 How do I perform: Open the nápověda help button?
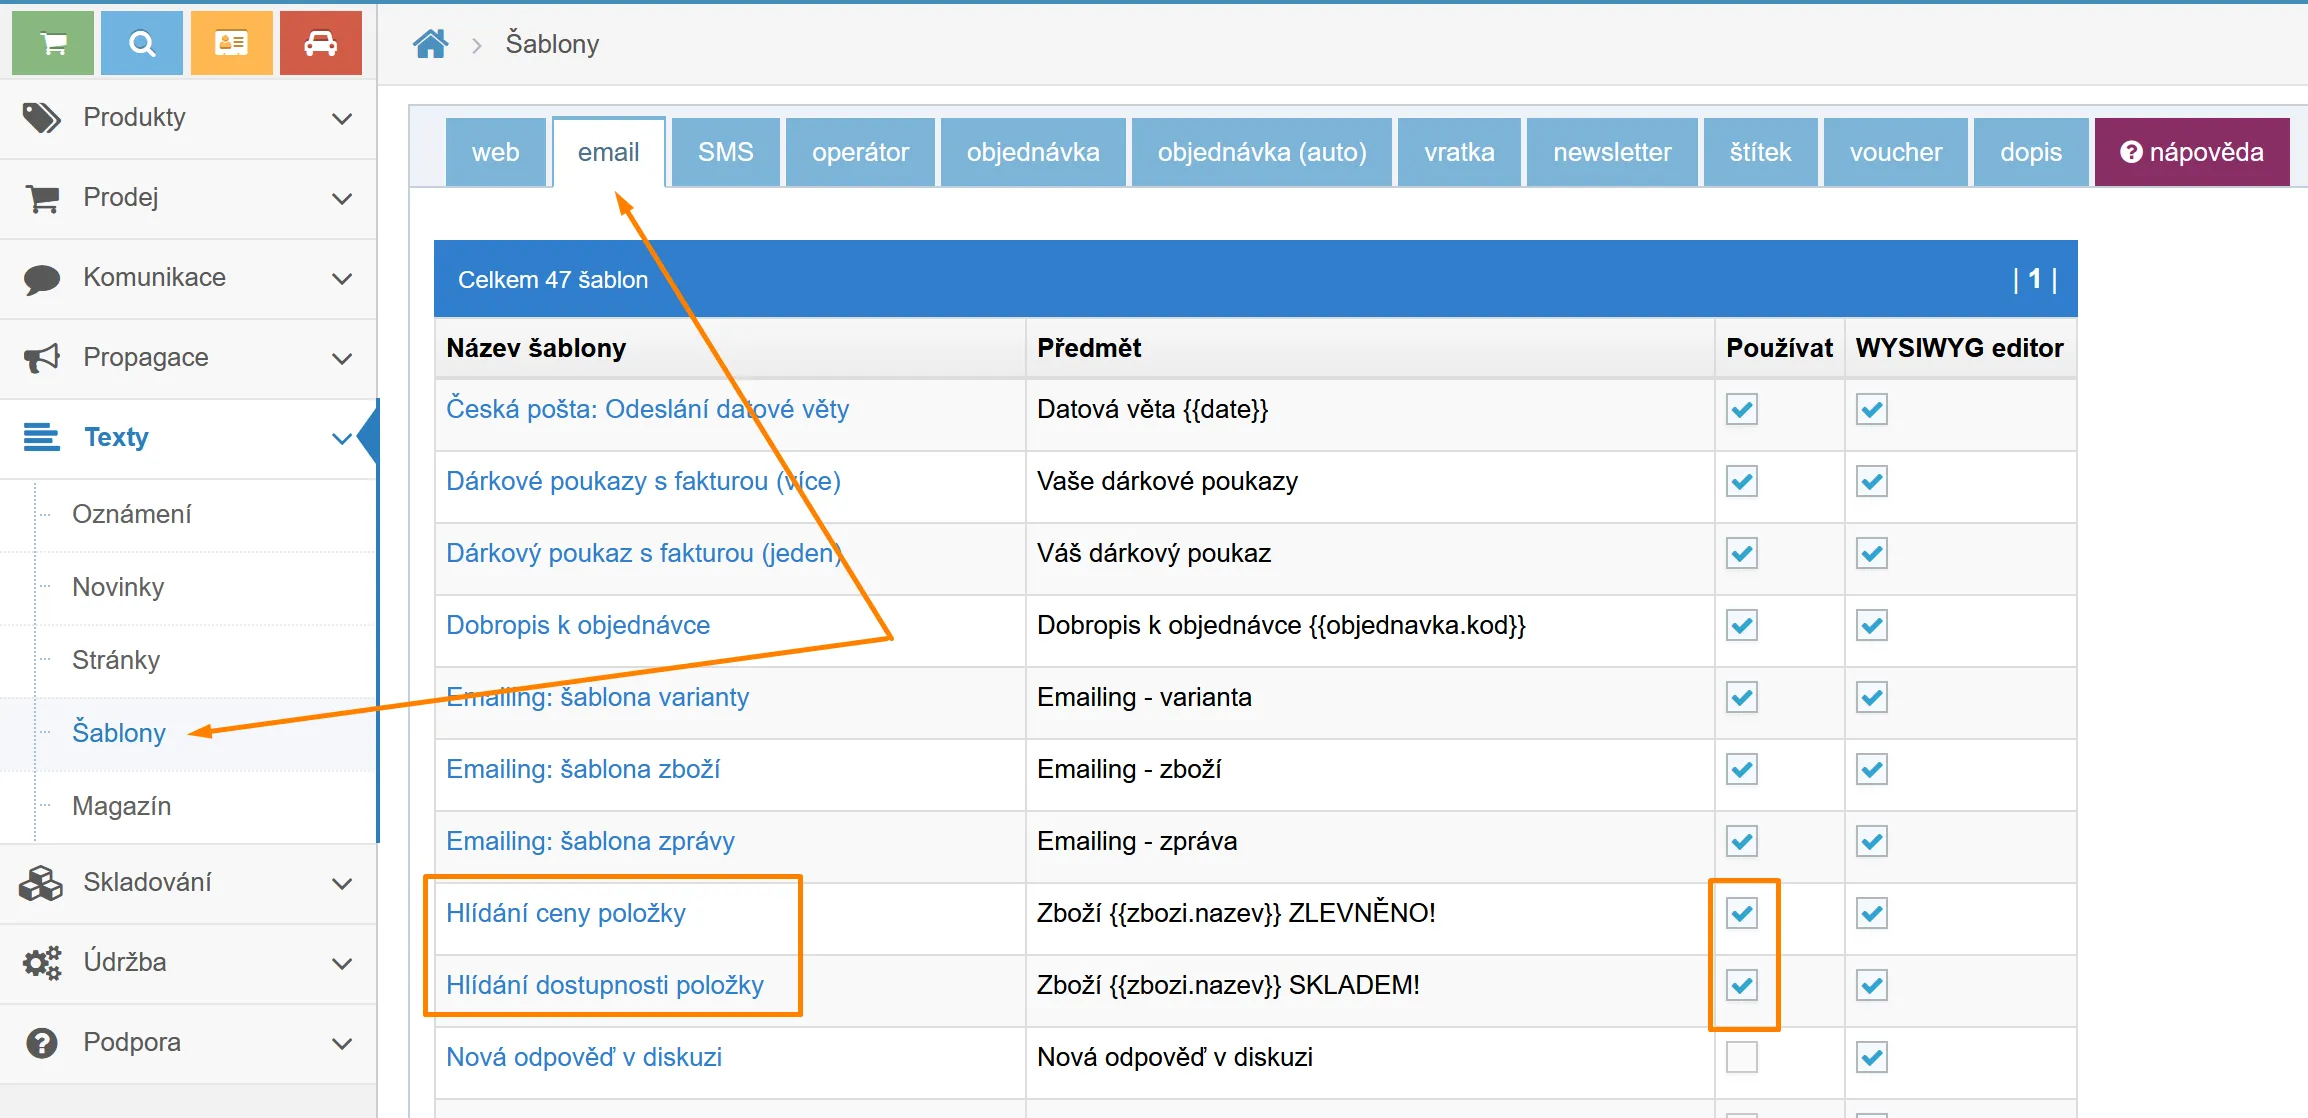(2192, 152)
